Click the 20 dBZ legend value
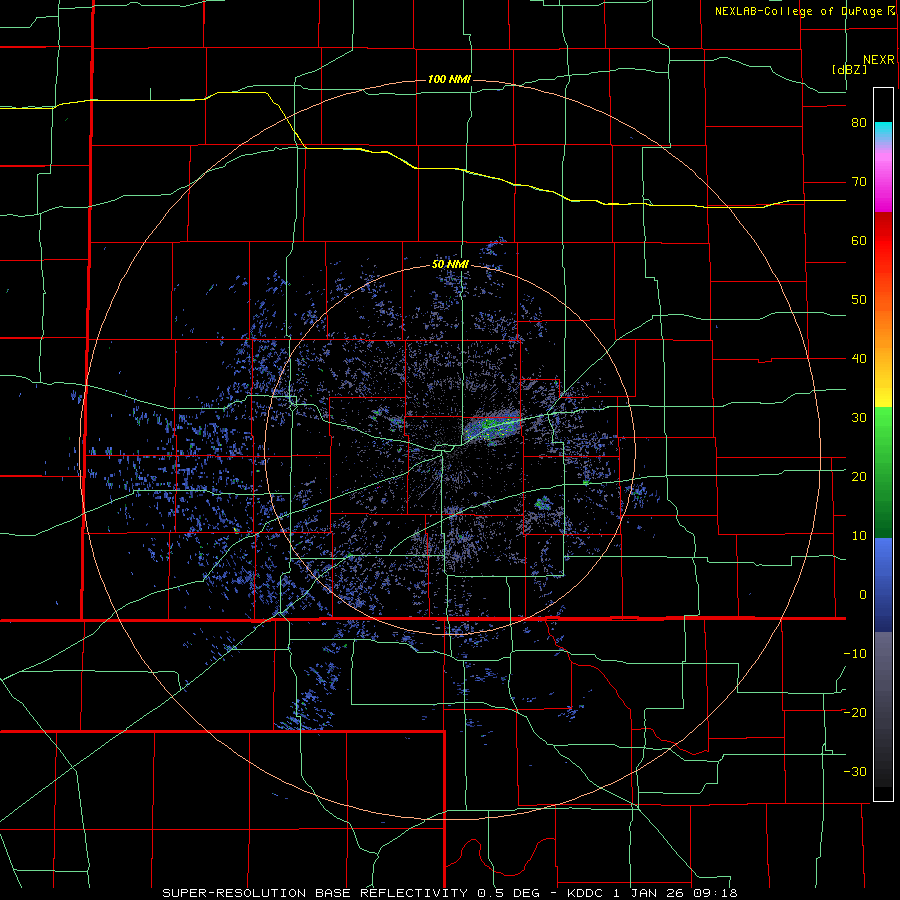900x900 pixels. pos(859,477)
